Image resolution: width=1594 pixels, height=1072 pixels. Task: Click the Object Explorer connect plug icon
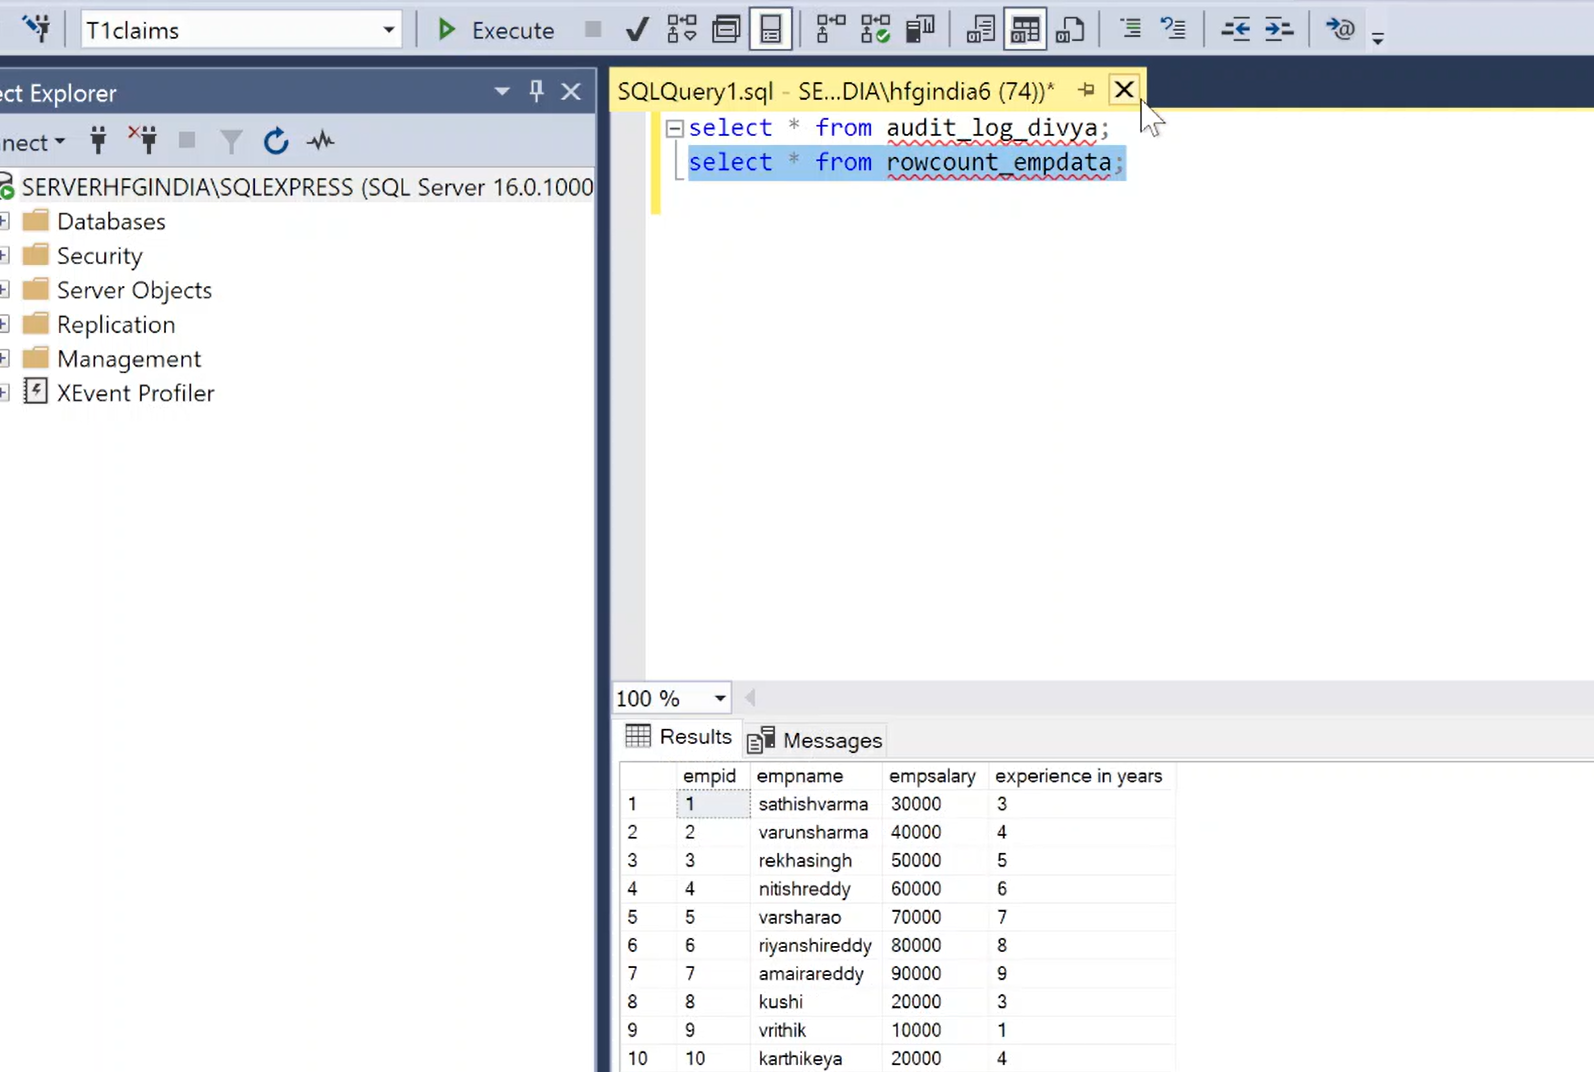[98, 141]
